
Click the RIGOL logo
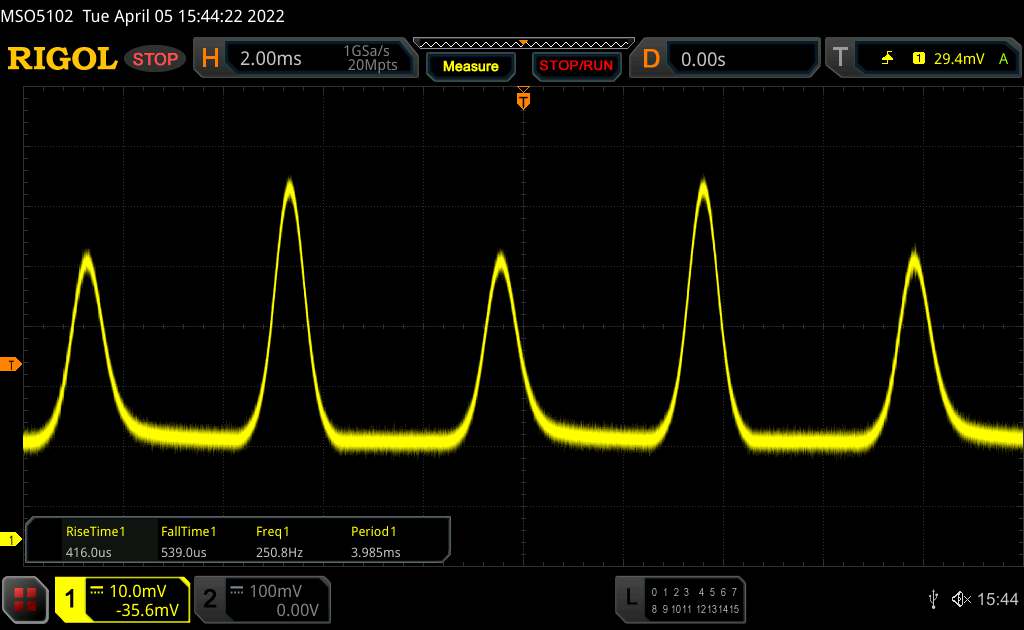tap(63, 59)
